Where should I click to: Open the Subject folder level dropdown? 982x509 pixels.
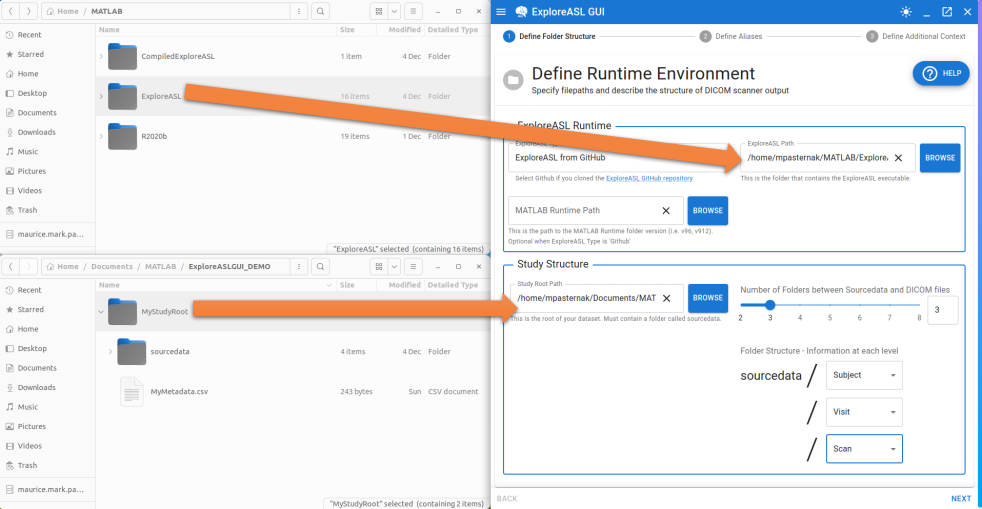click(864, 376)
